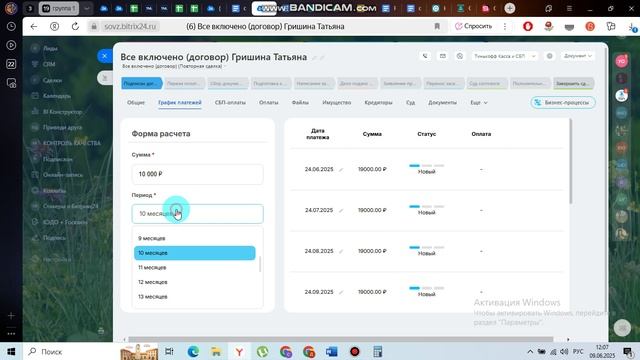Open the Документ dropdown button
The width and height of the screenshot is (640, 360).
click(578, 56)
